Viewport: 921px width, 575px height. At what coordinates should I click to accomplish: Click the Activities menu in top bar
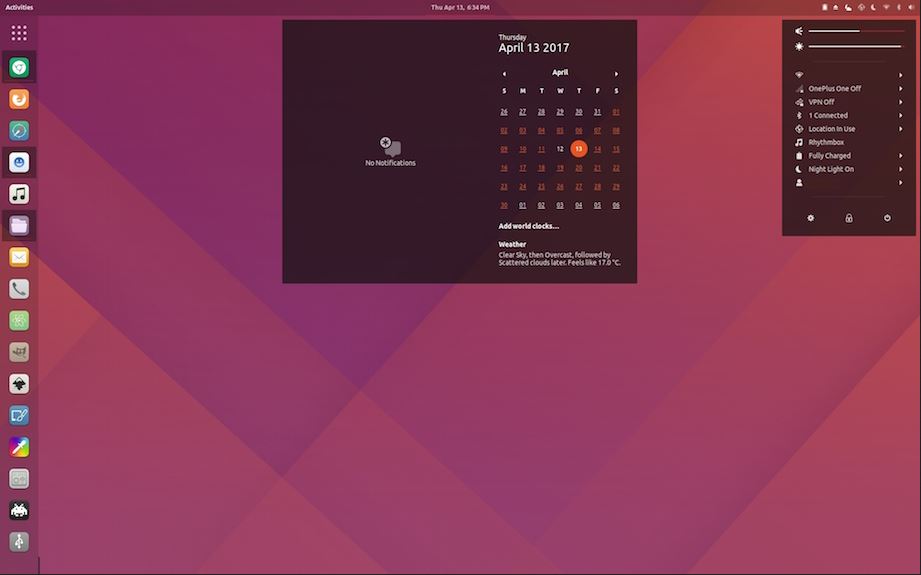19,7
